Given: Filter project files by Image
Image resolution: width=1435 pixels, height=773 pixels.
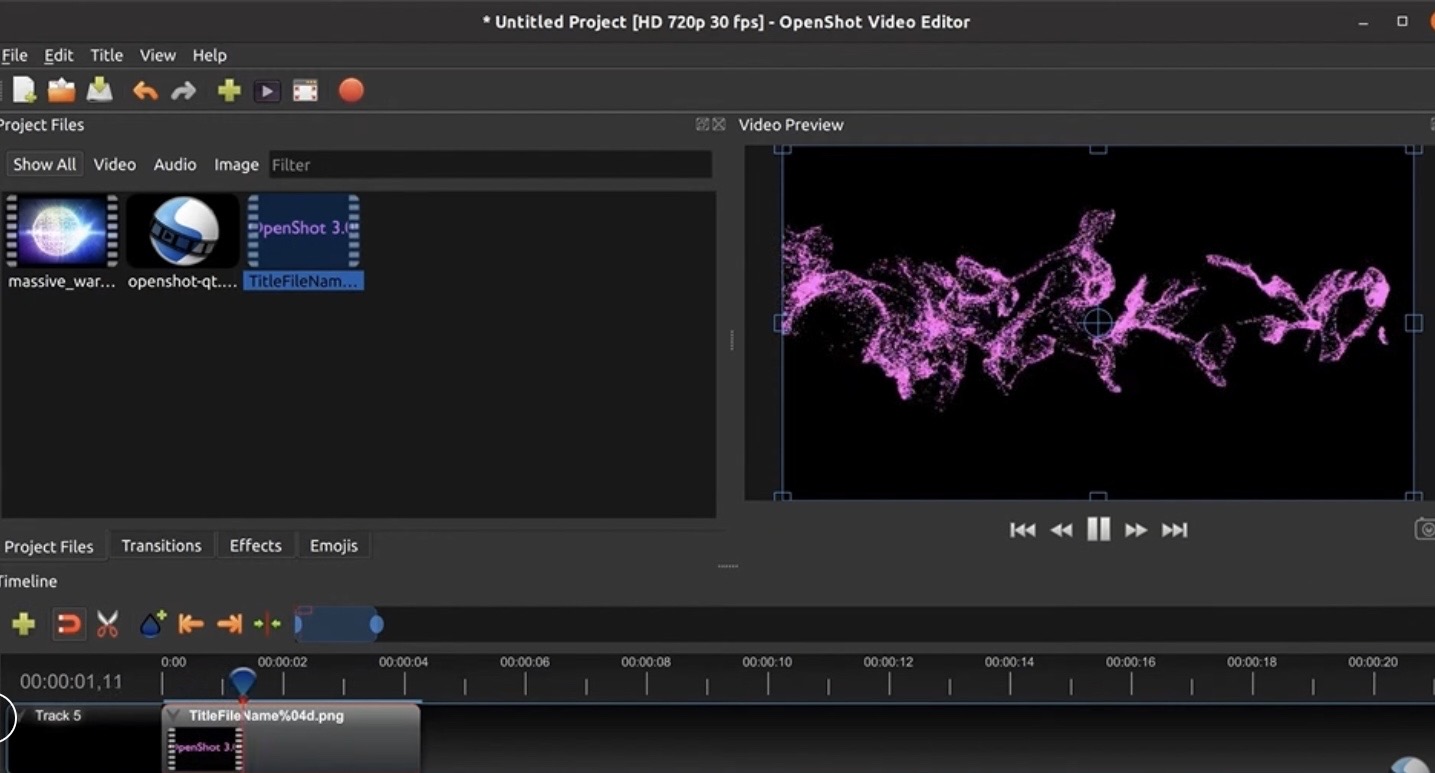Looking at the screenshot, I should 236,164.
